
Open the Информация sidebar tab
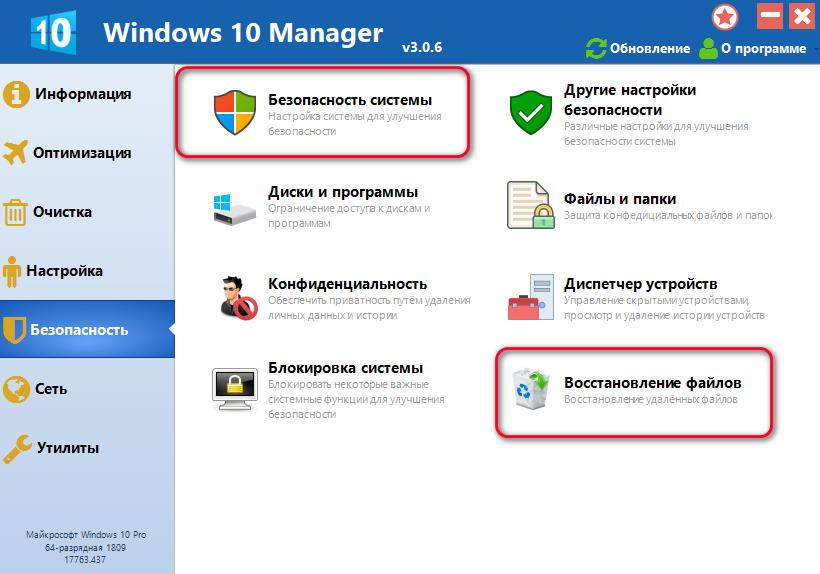click(x=83, y=95)
